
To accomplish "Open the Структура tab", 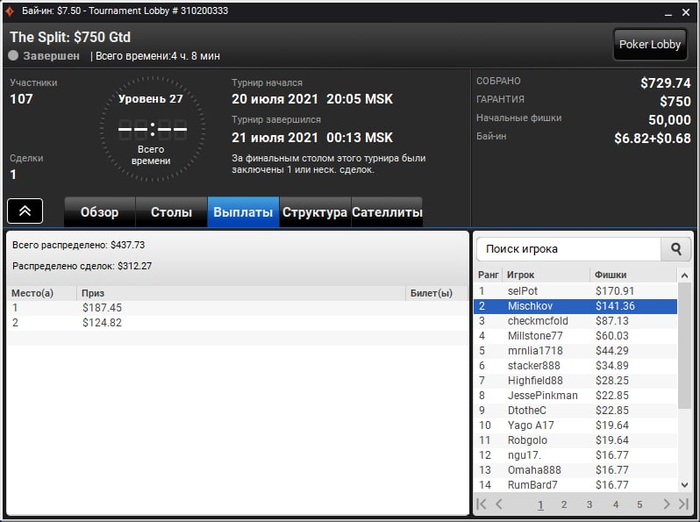I will [315, 212].
